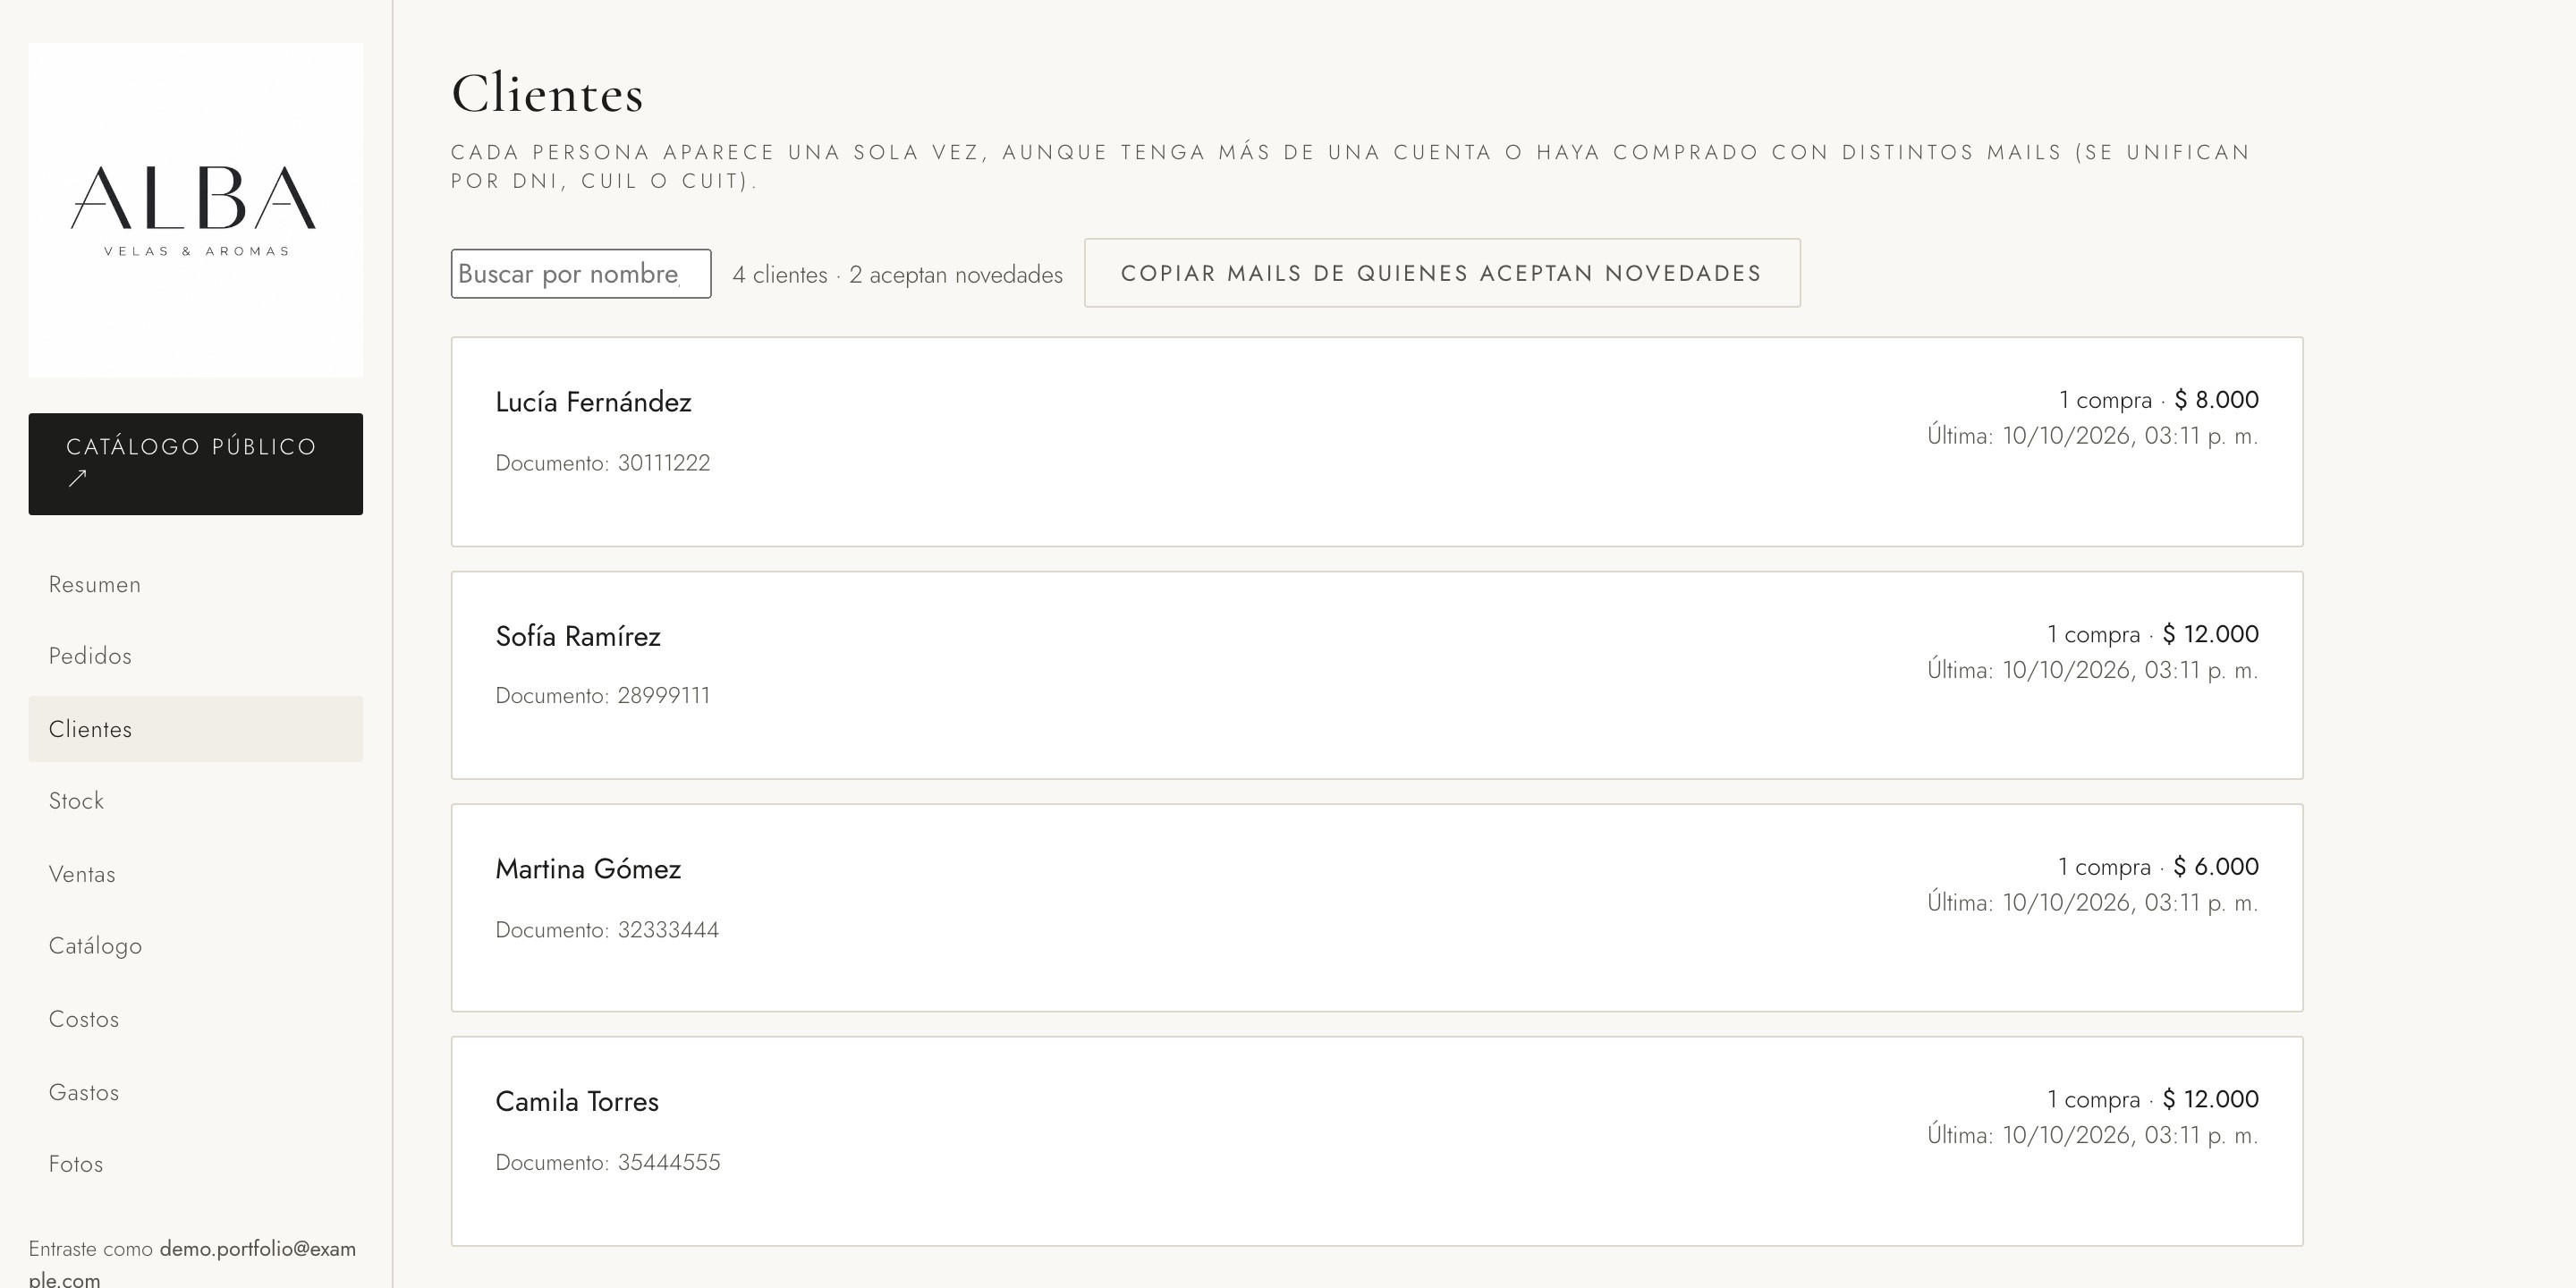The image size is (2576, 1288).
Task: Open the Stock page
Action: 195,801
